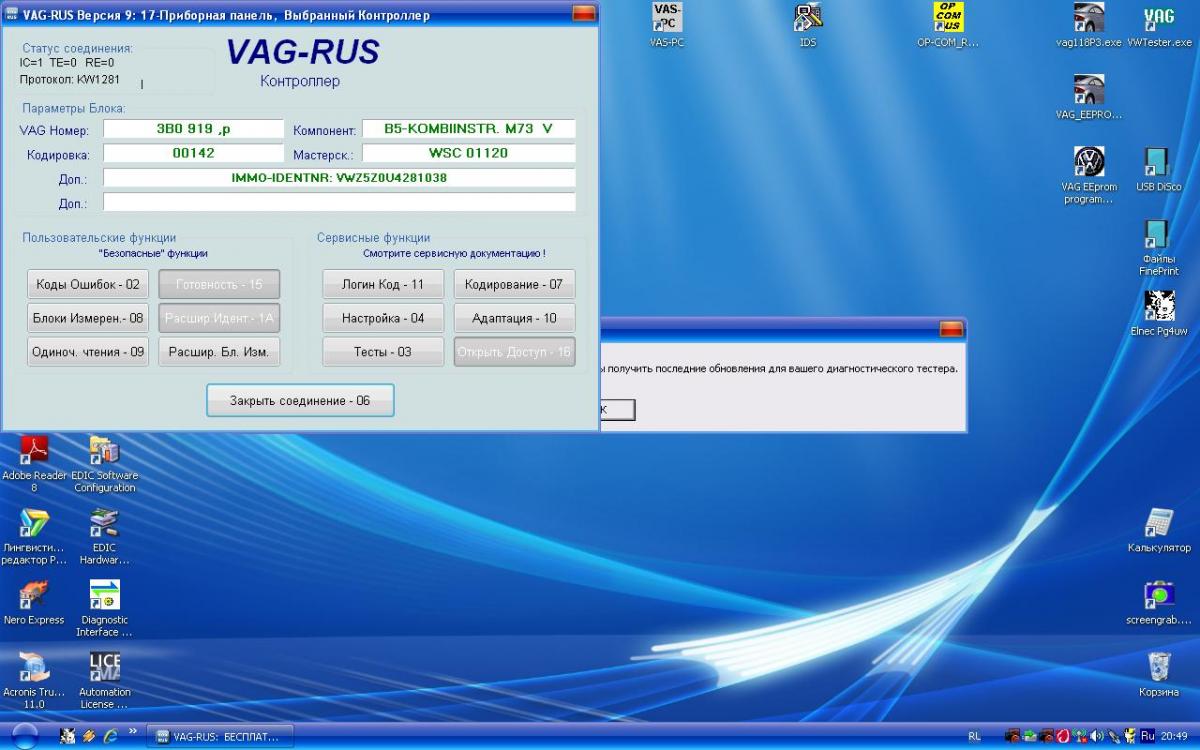Click the VAG Номер field

coord(194,129)
